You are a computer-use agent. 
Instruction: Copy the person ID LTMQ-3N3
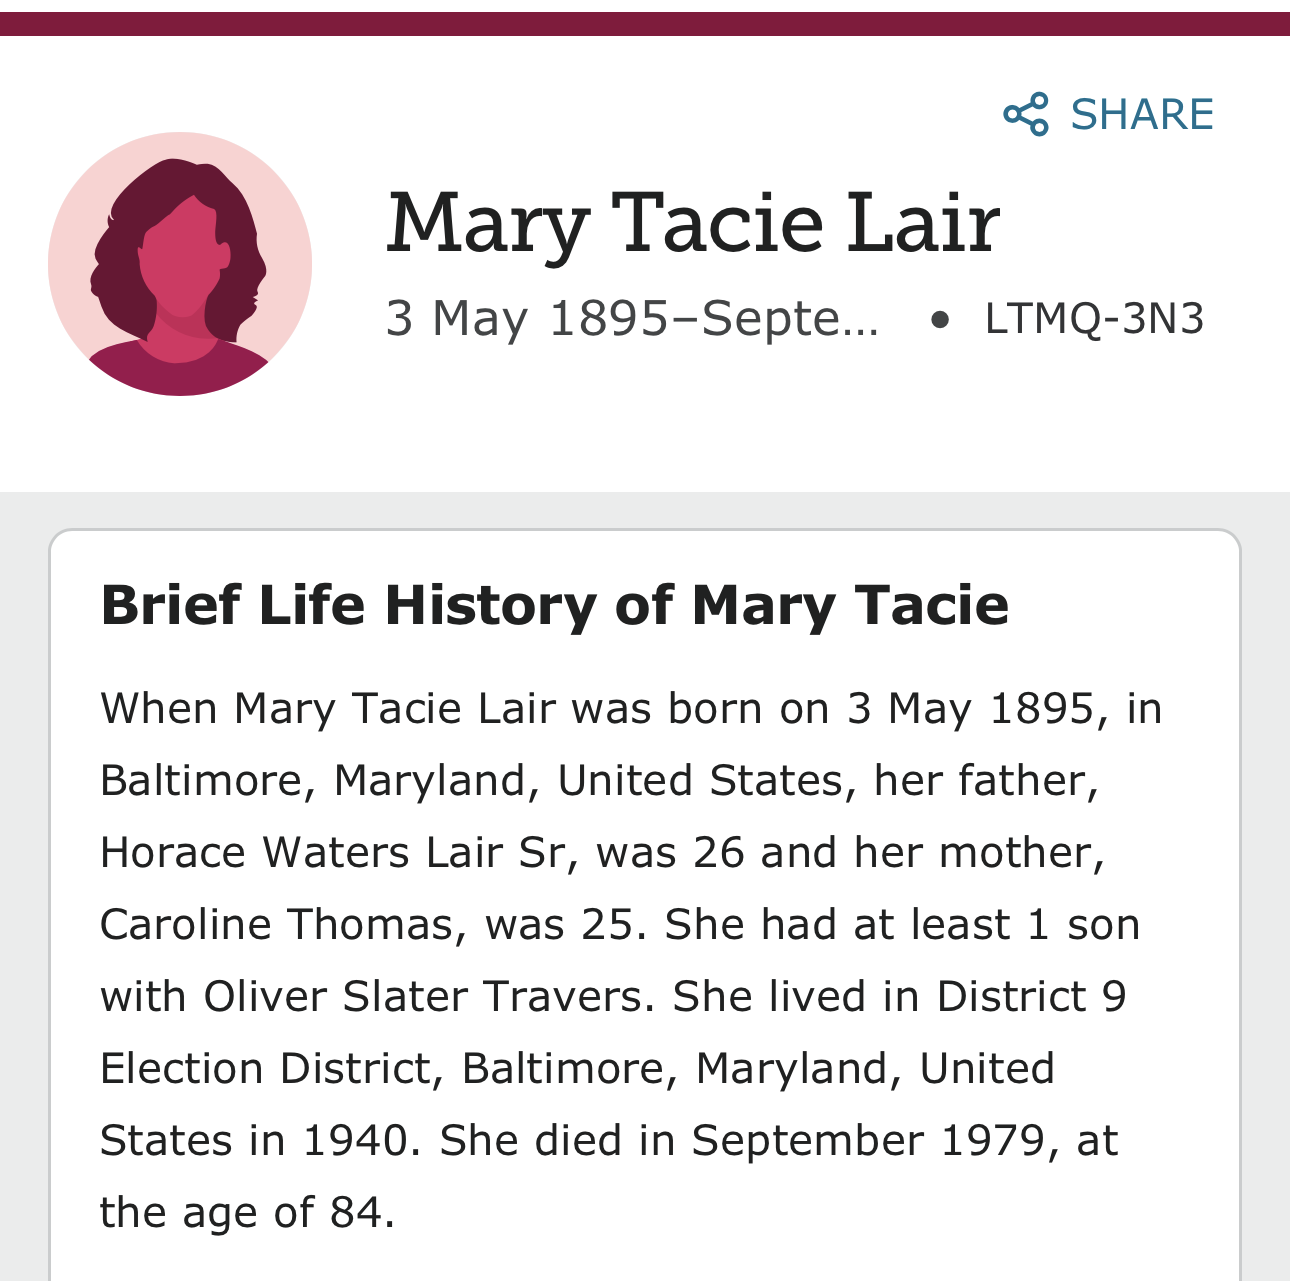(1094, 319)
